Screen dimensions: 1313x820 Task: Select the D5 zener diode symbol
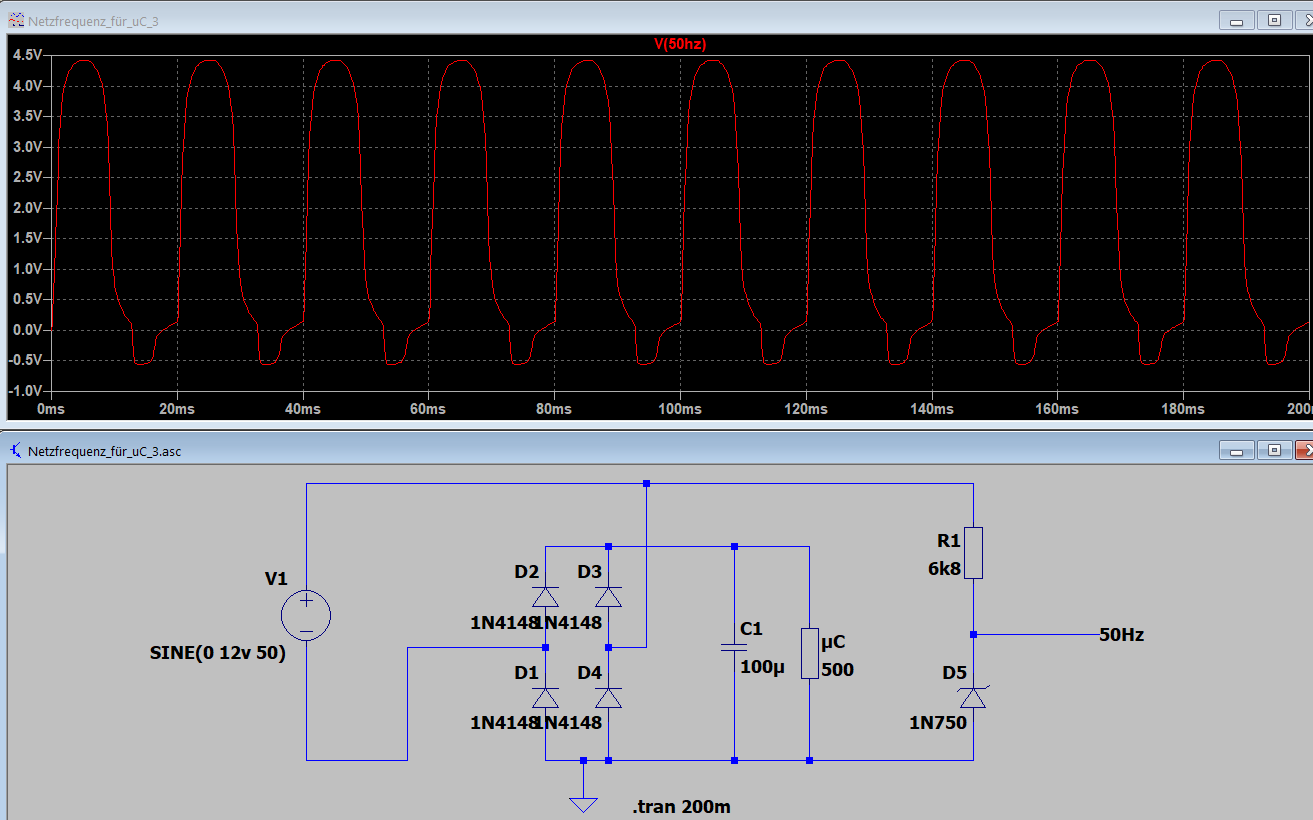[x=973, y=697]
